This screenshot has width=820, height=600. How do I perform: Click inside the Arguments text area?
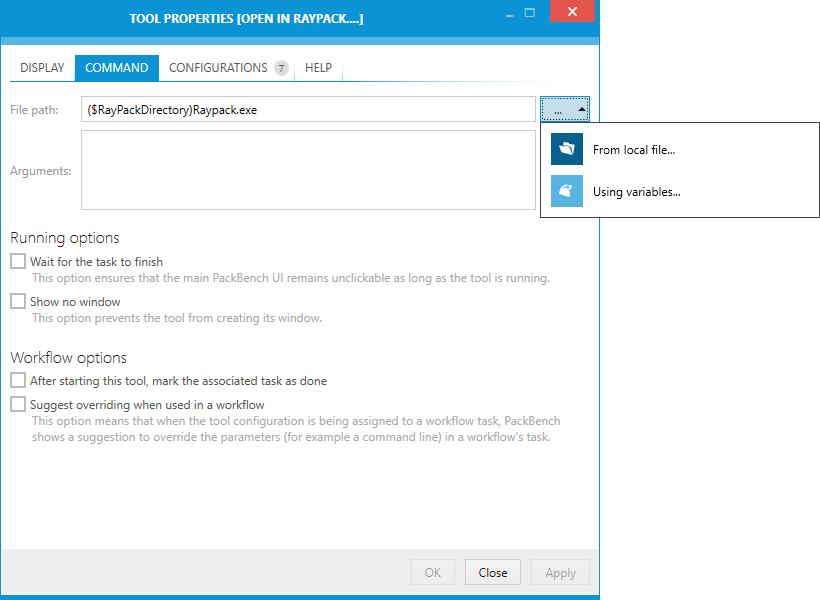[x=300, y=170]
